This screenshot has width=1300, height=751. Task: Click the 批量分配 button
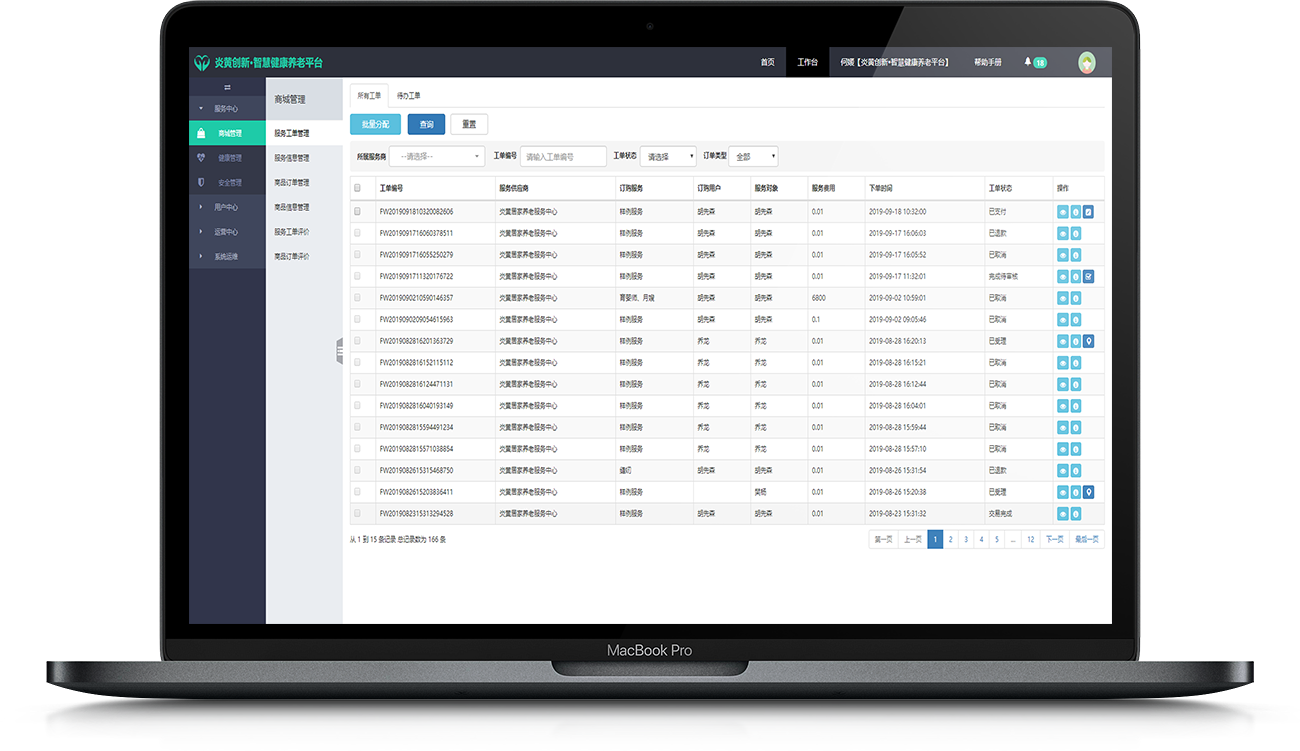376,125
